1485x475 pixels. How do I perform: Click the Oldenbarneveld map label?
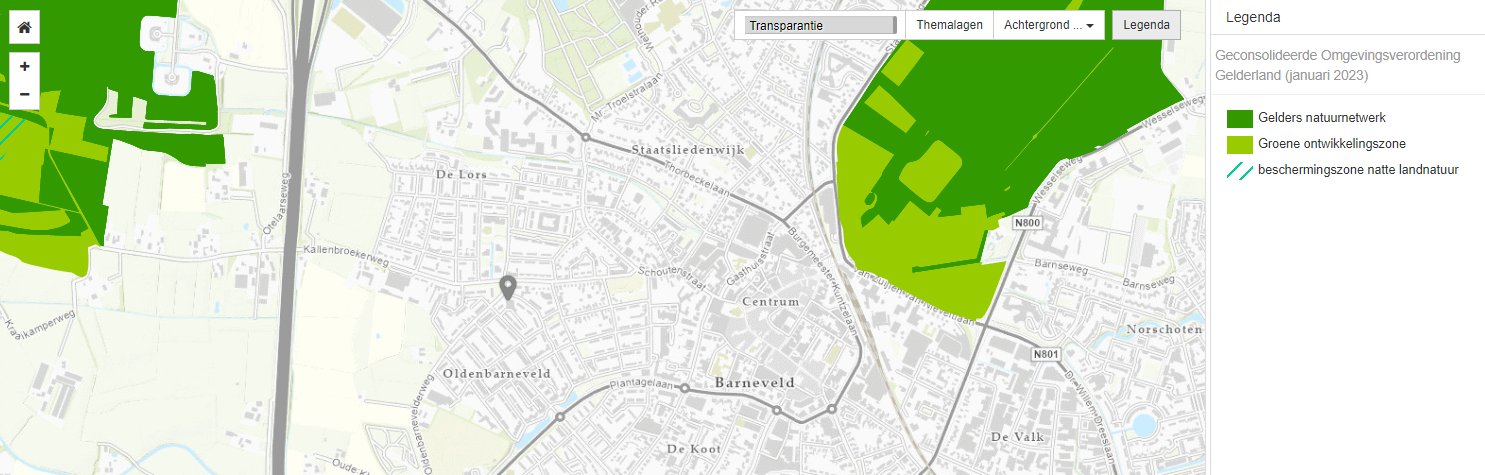[496, 372]
